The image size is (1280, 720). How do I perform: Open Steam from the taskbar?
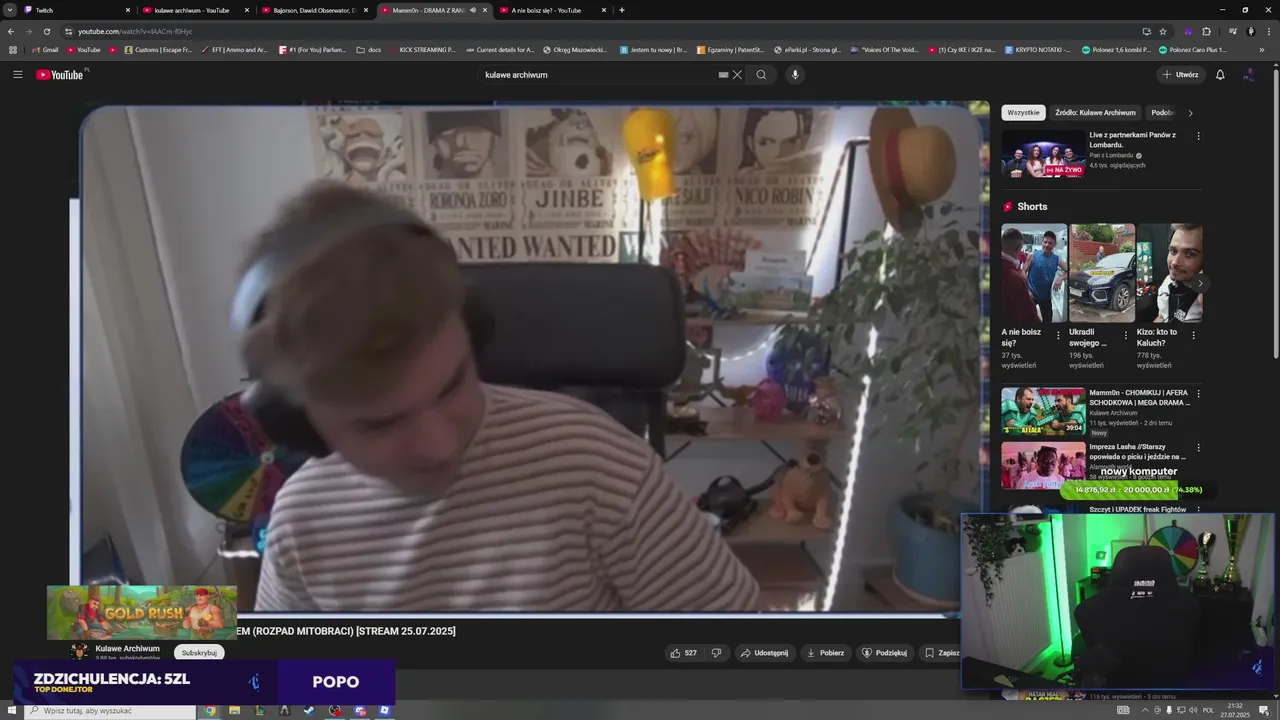pyautogui.click(x=310, y=710)
